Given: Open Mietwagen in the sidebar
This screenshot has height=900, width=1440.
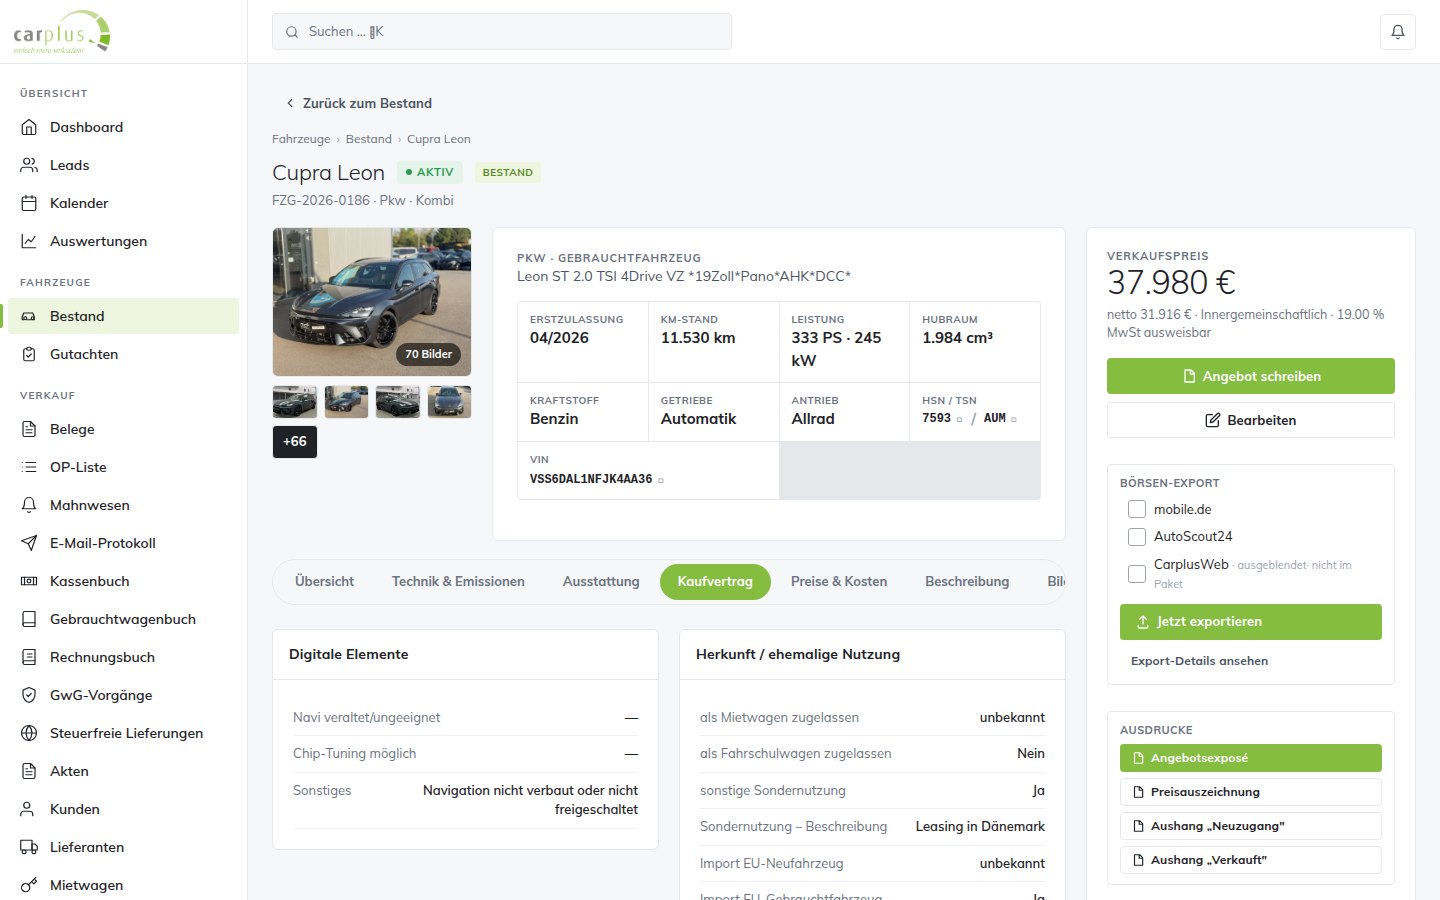Looking at the screenshot, I should tap(123, 885).
